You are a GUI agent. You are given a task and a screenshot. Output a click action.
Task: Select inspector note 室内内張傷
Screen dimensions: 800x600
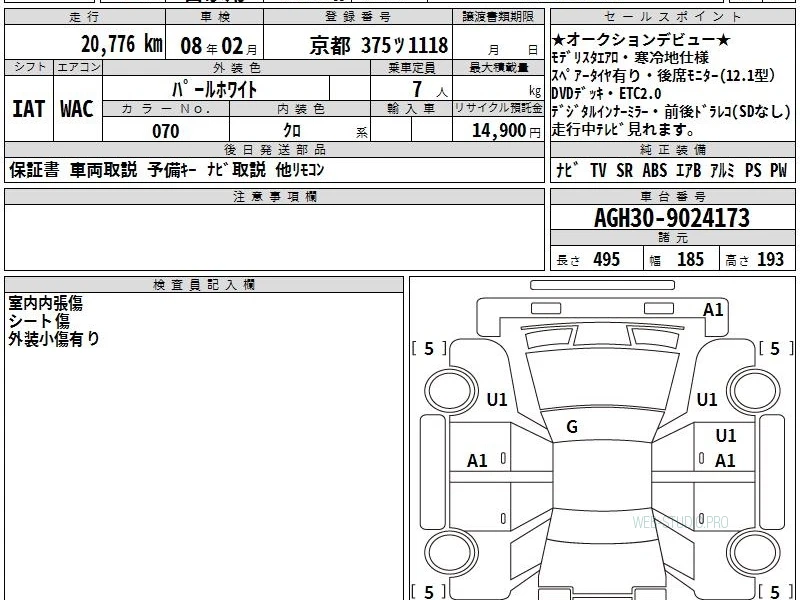(x=45, y=303)
